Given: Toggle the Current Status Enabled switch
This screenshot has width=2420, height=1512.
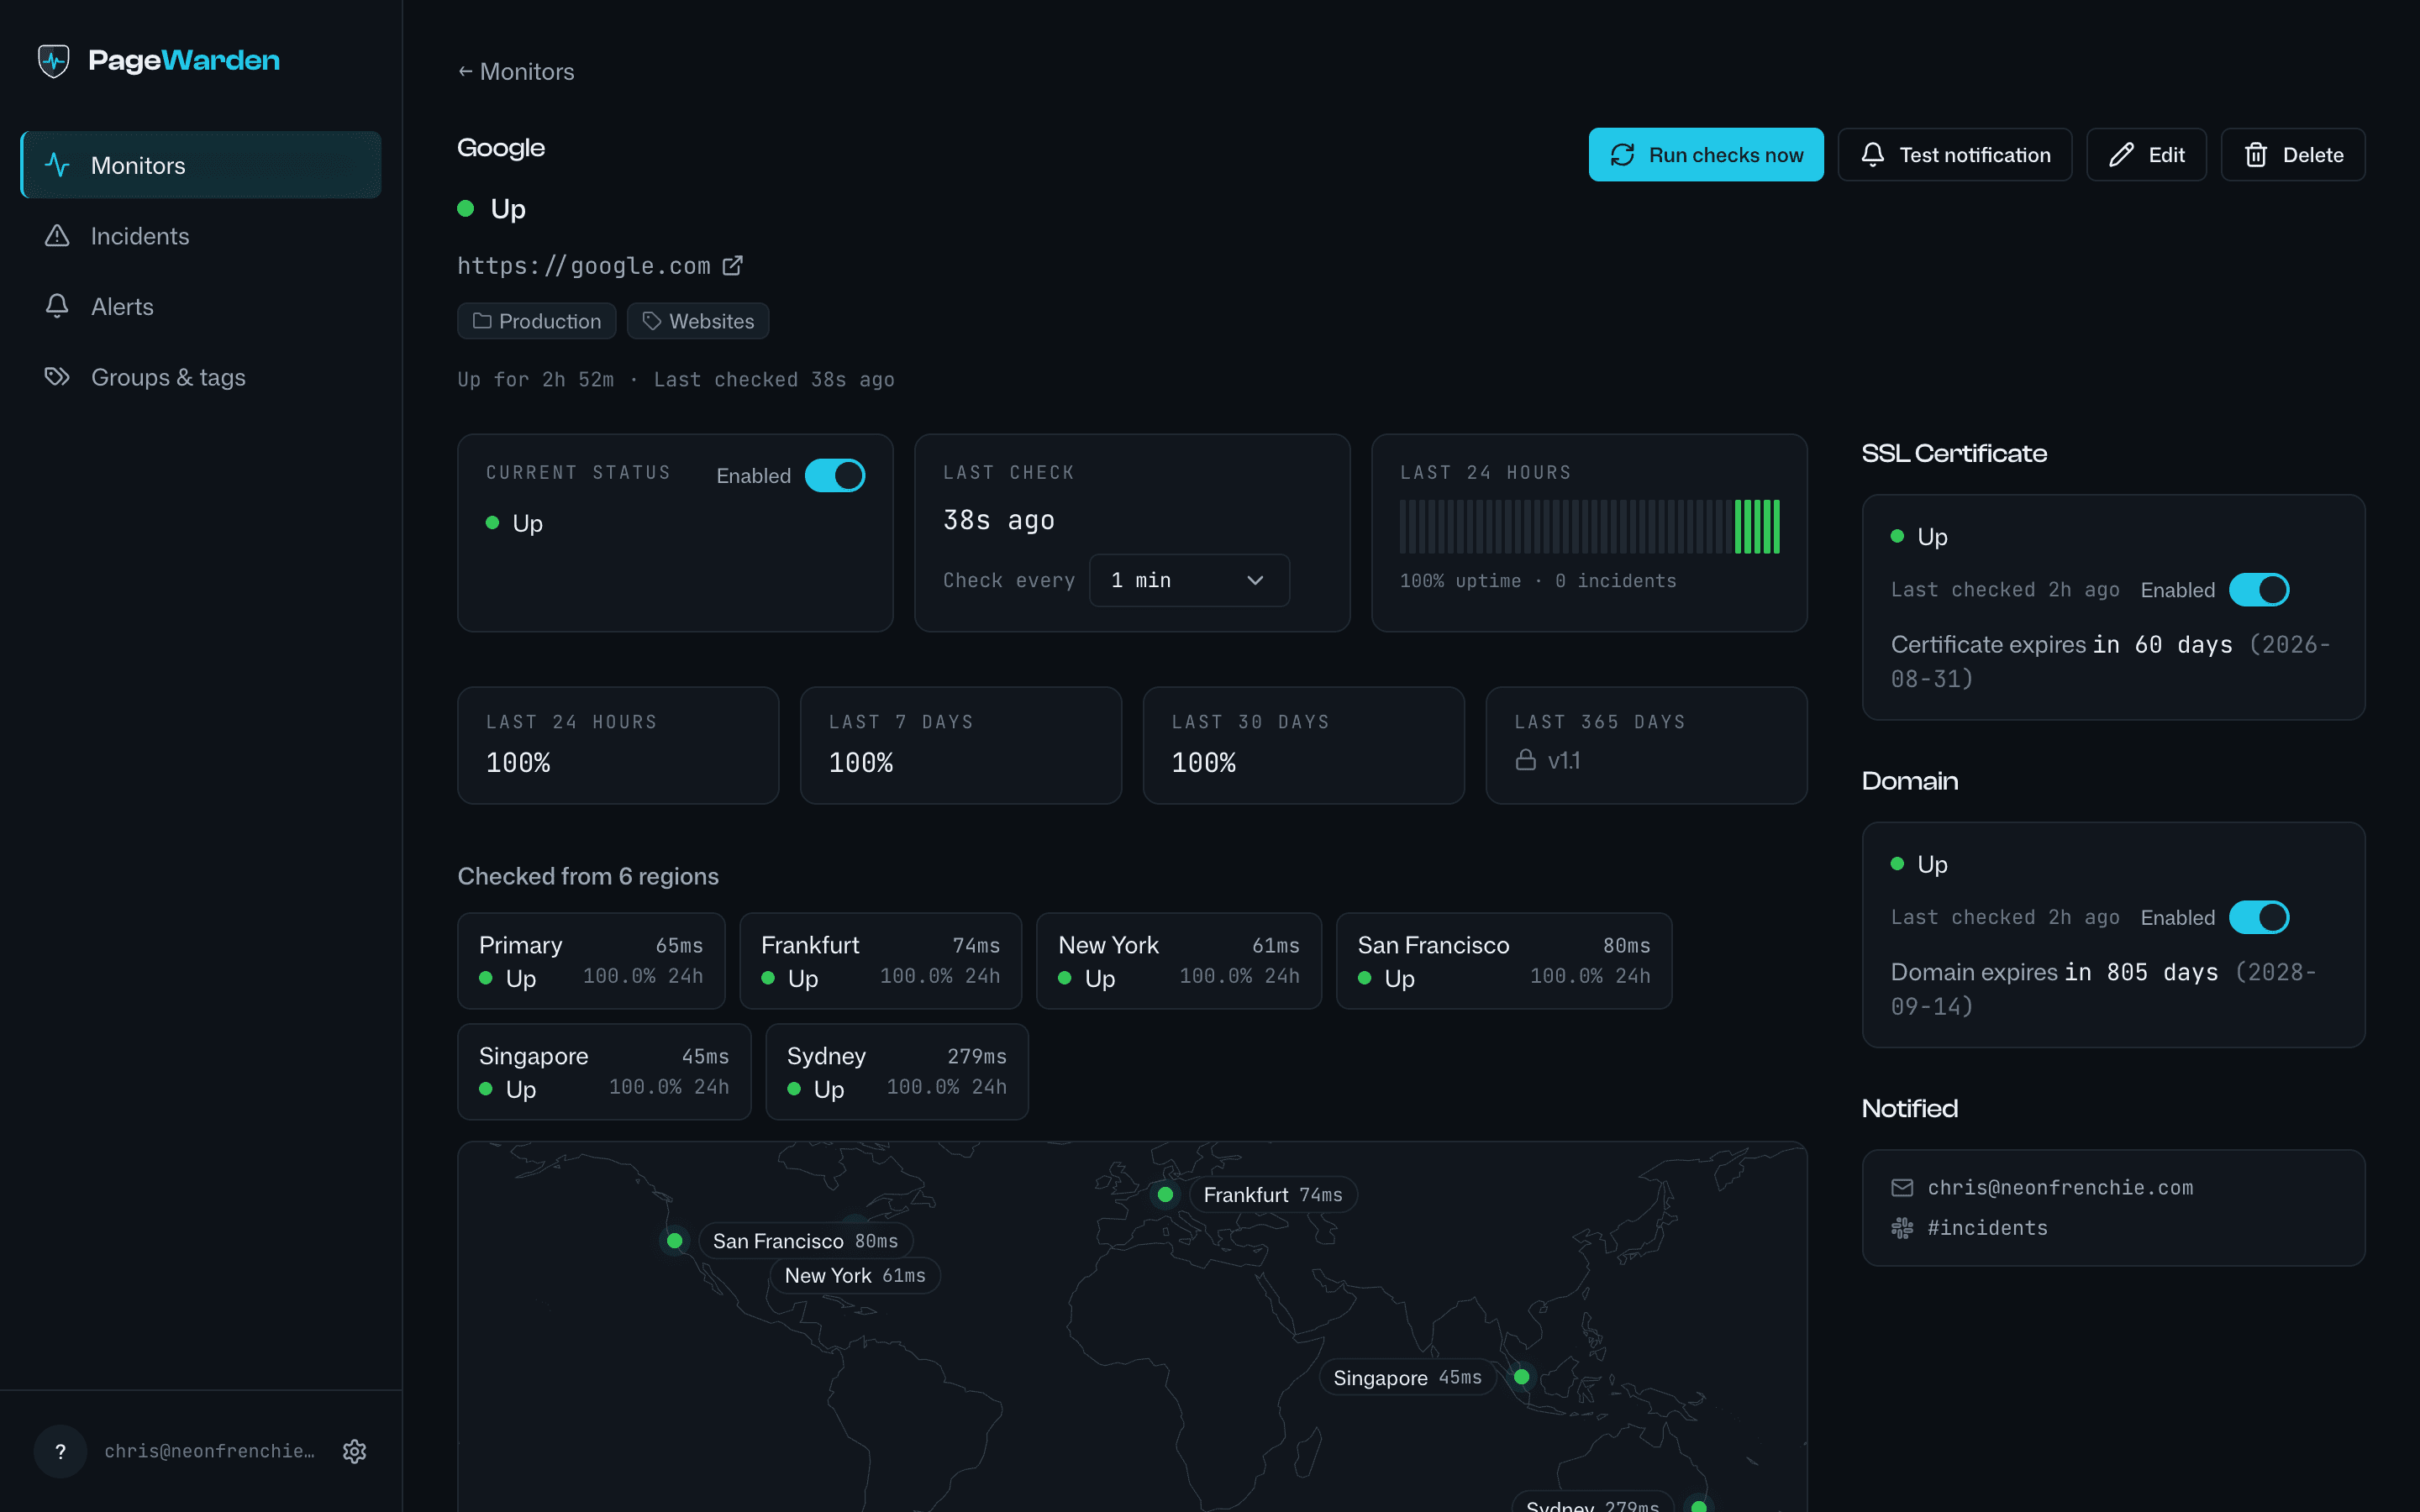Looking at the screenshot, I should coord(835,476).
